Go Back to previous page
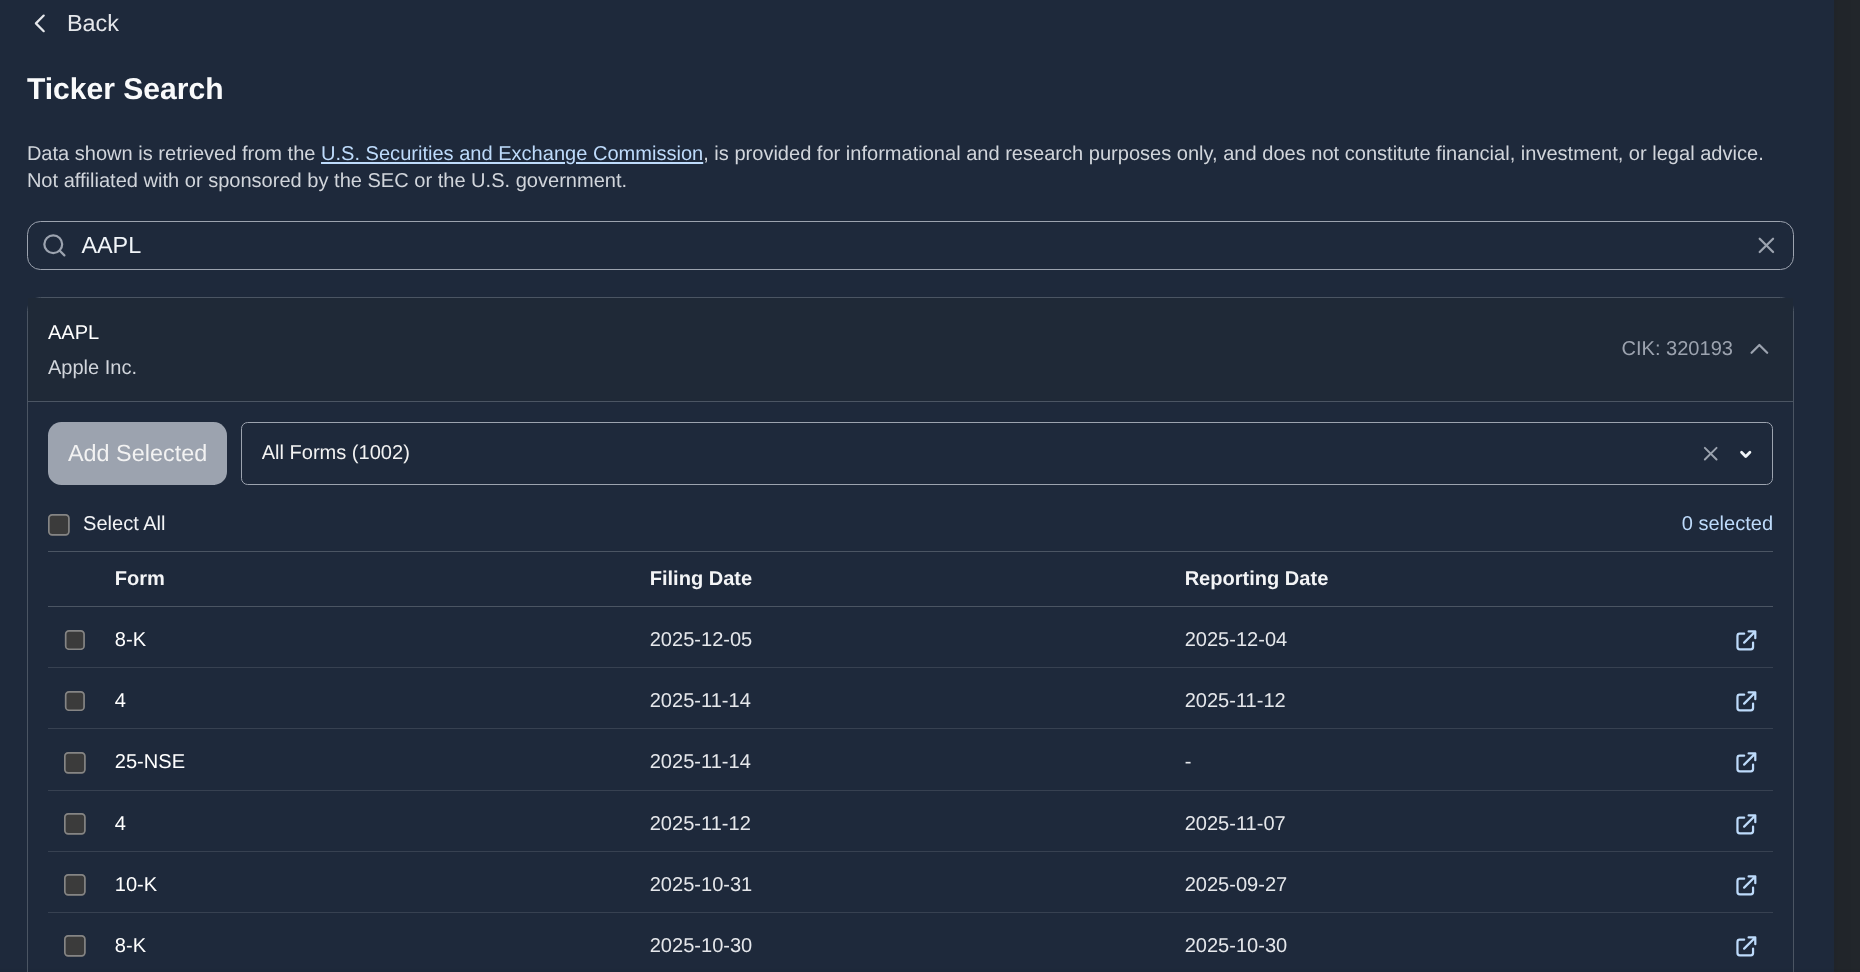This screenshot has height=972, width=1860. click(x=75, y=24)
